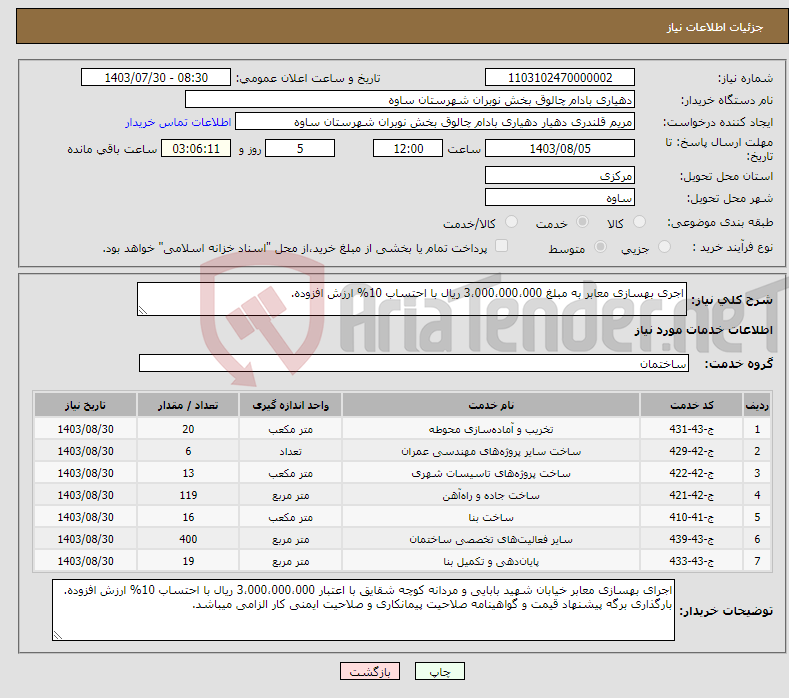Click the توضیحات خریدار text area resize handle
789x698 pixels.
coord(58,635)
